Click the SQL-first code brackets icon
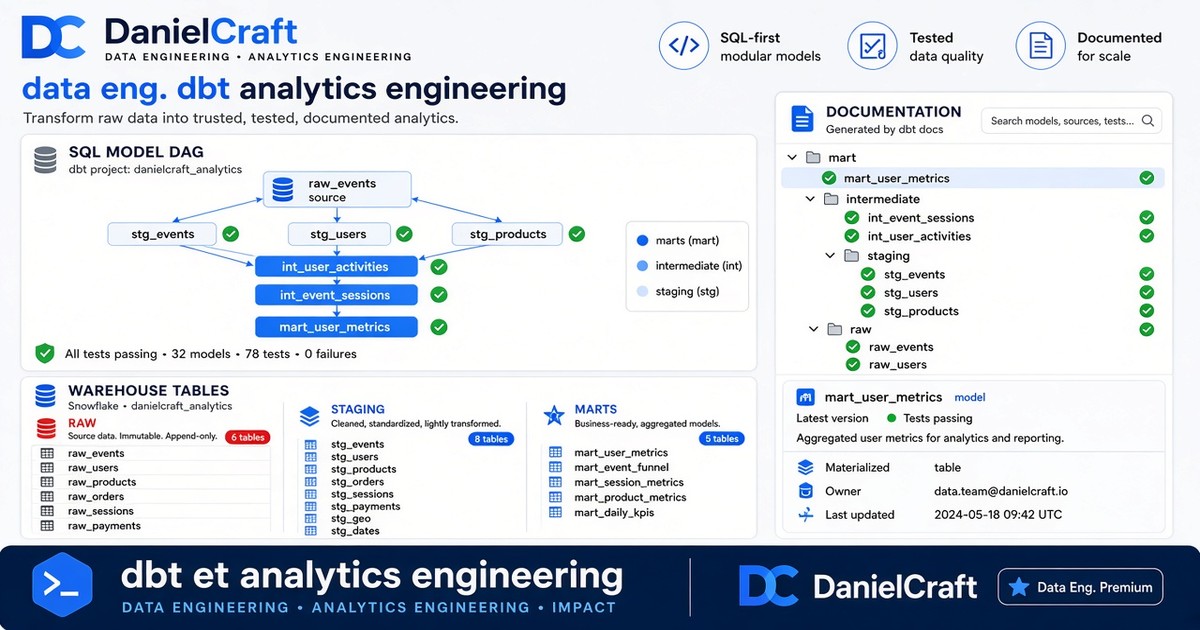 tap(683, 46)
